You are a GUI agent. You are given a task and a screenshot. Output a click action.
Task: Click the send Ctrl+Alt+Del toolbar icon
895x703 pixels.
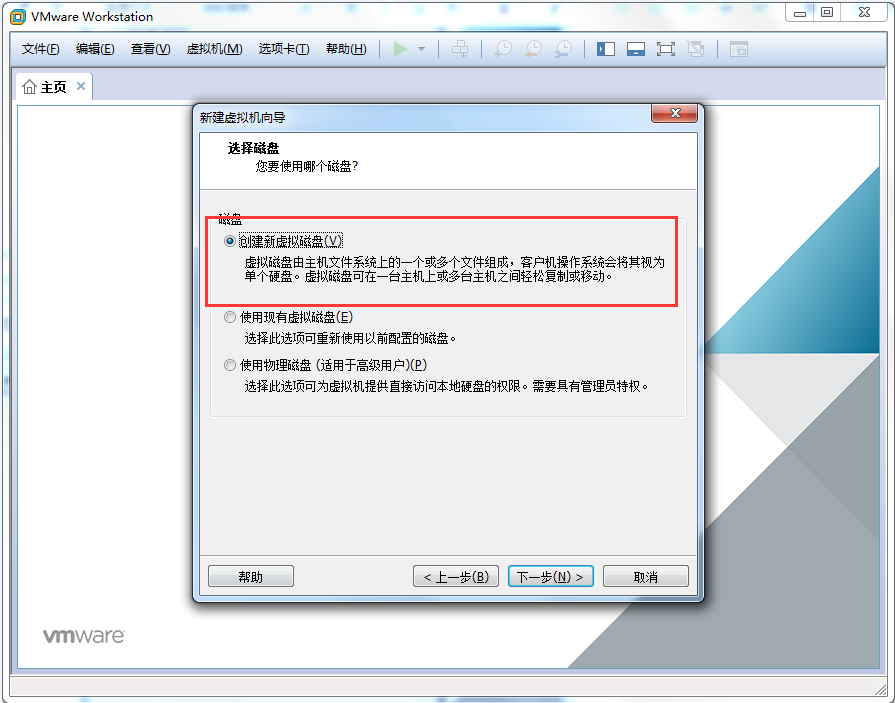point(460,49)
